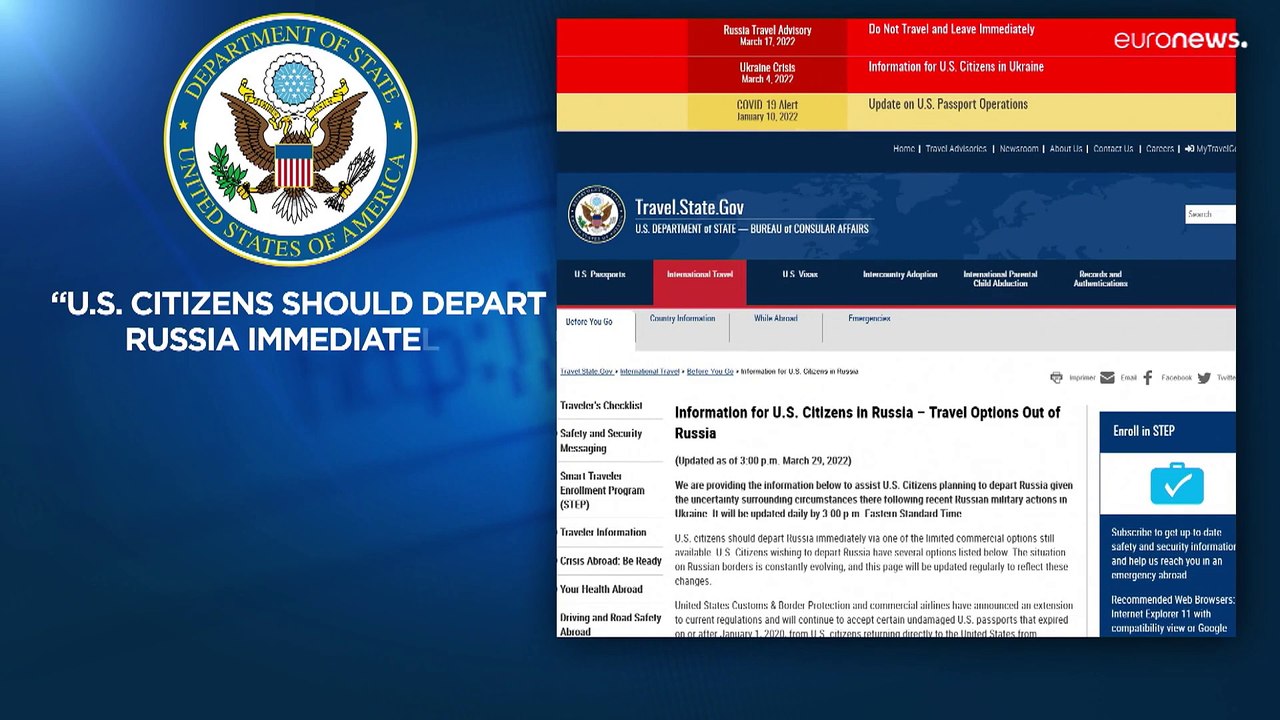Click the Search input field
1280x720 pixels.
1210,214
